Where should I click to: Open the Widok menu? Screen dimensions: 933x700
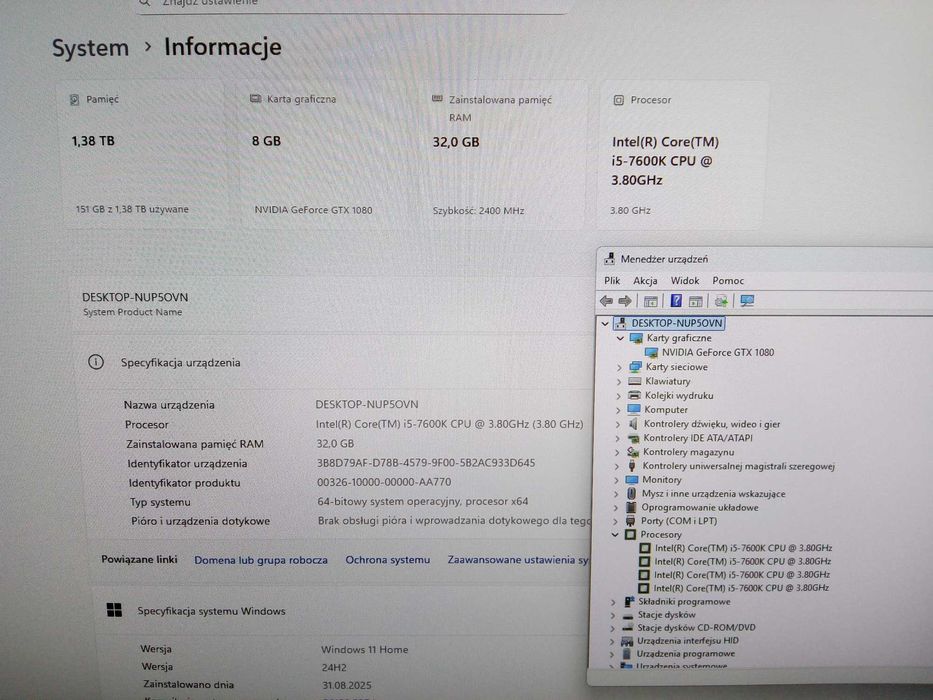pyautogui.click(x=684, y=280)
